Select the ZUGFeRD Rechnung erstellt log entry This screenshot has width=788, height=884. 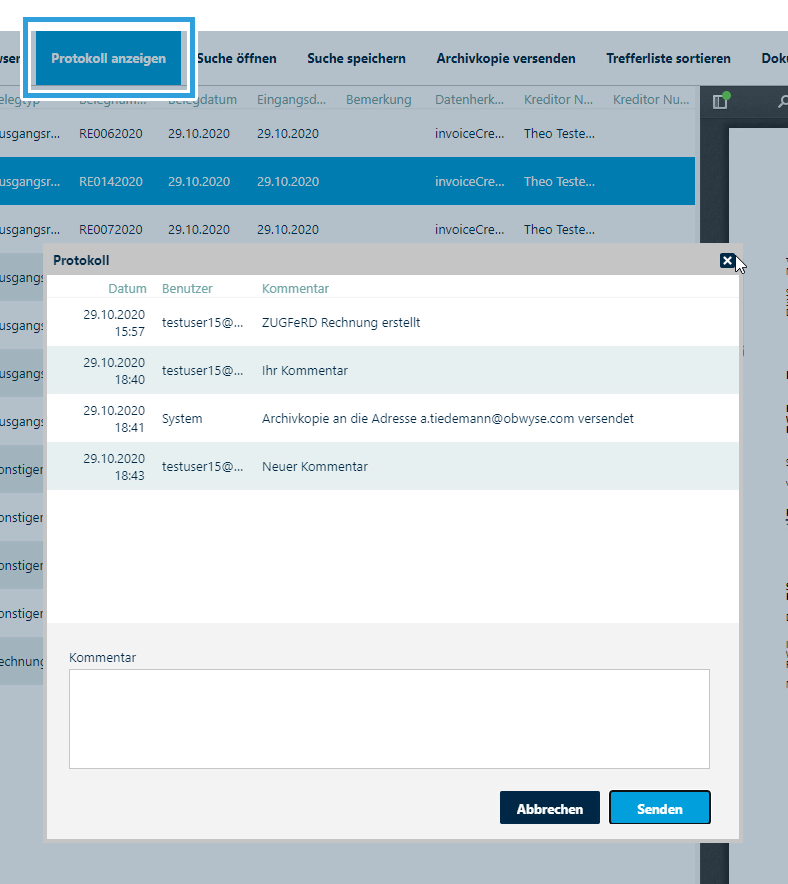[340, 323]
